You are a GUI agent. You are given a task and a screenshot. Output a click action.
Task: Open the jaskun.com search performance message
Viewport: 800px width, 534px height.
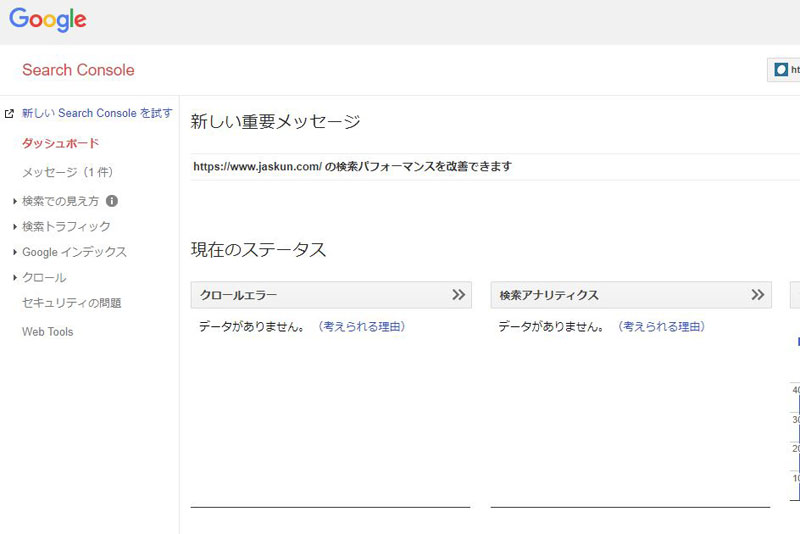pos(352,166)
